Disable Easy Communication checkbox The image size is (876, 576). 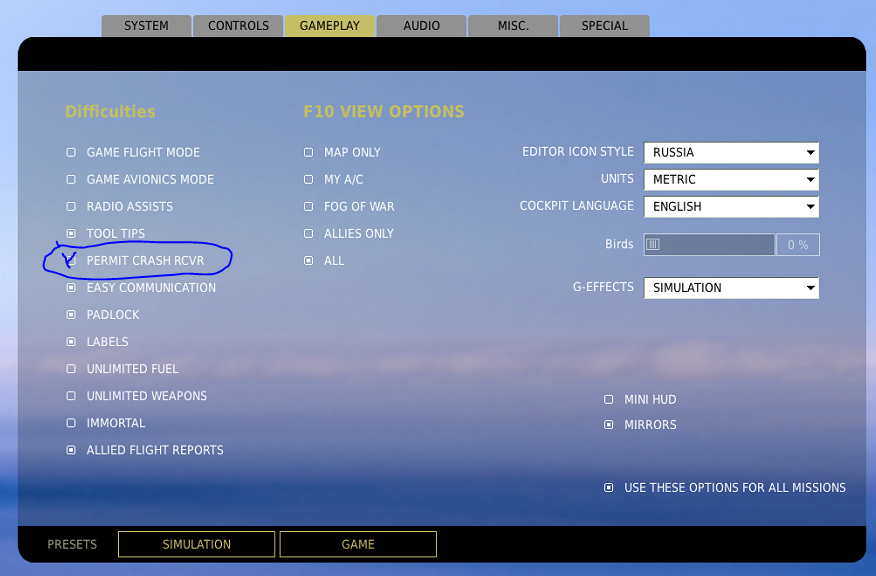tap(71, 288)
